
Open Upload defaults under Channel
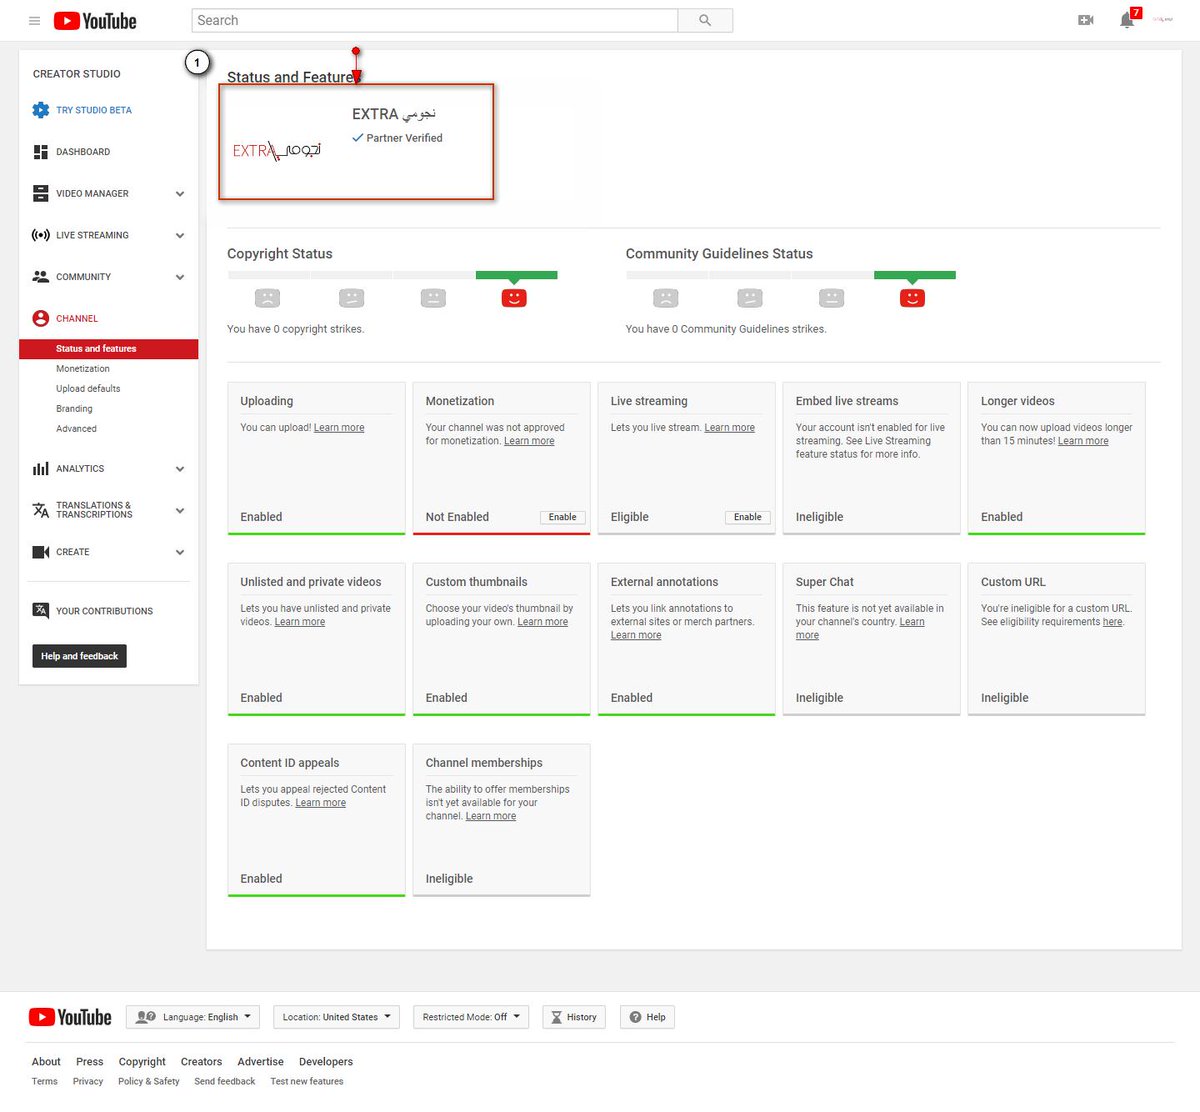(x=88, y=389)
